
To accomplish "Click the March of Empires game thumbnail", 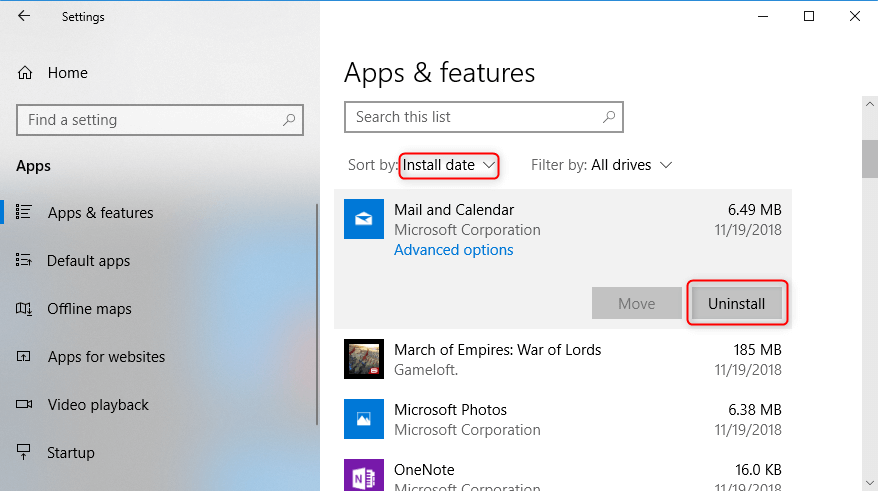I will click(364, 359).
